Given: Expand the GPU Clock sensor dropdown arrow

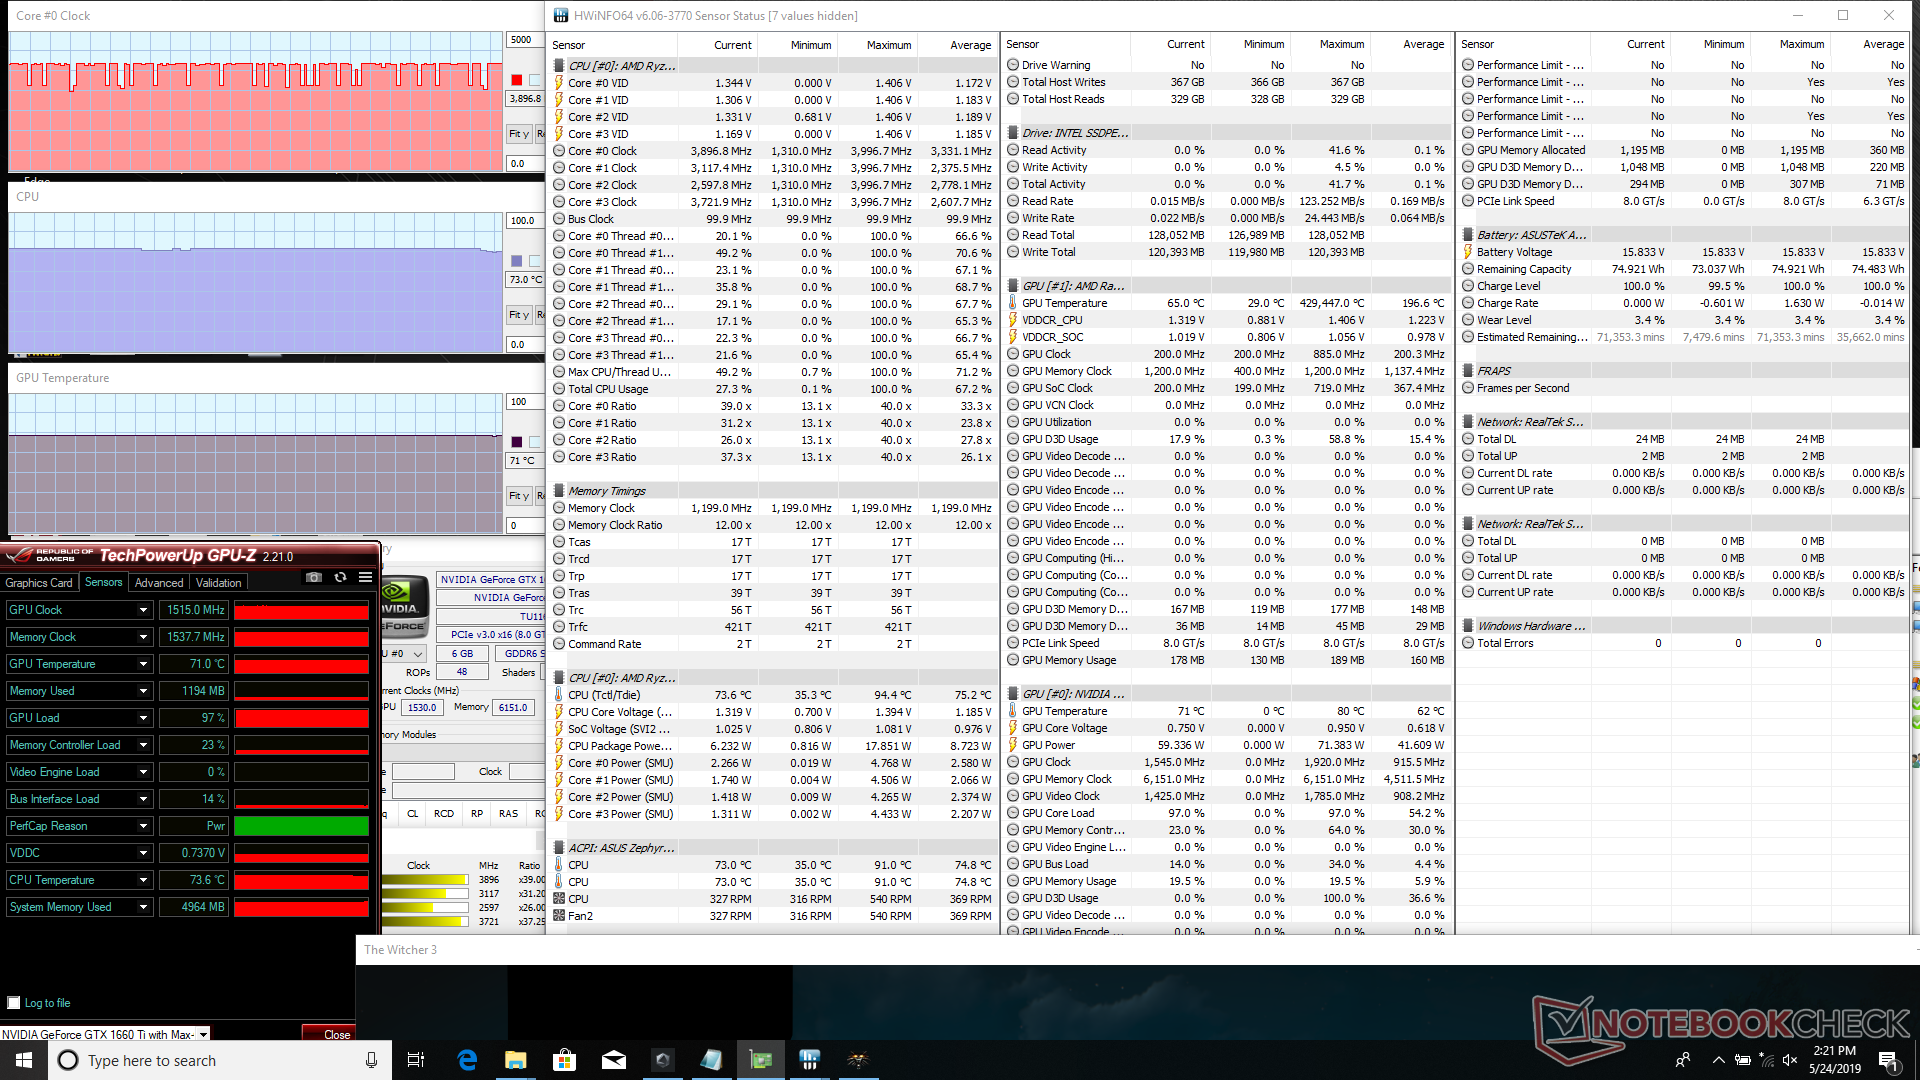Looking at the screenshot, I should tap(143, 610).
